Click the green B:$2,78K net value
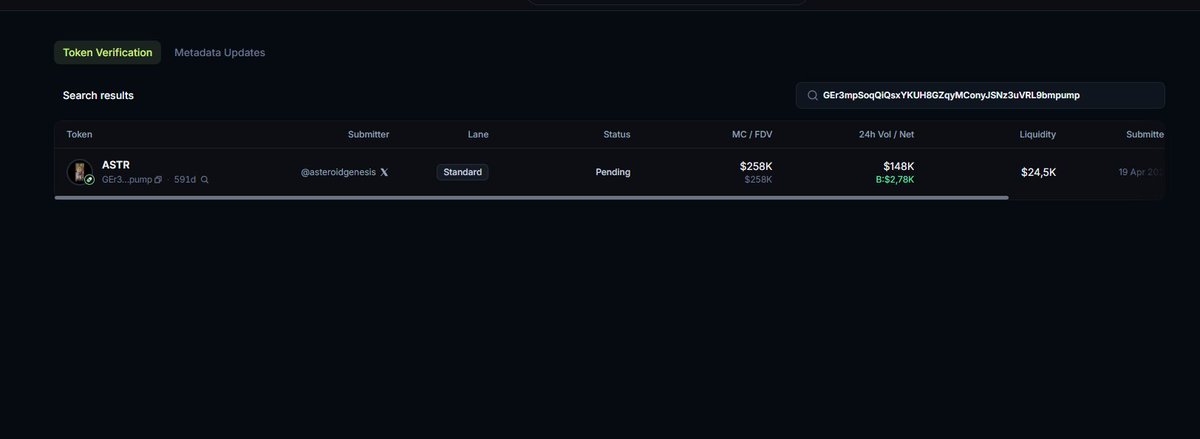 pos(893,180)
